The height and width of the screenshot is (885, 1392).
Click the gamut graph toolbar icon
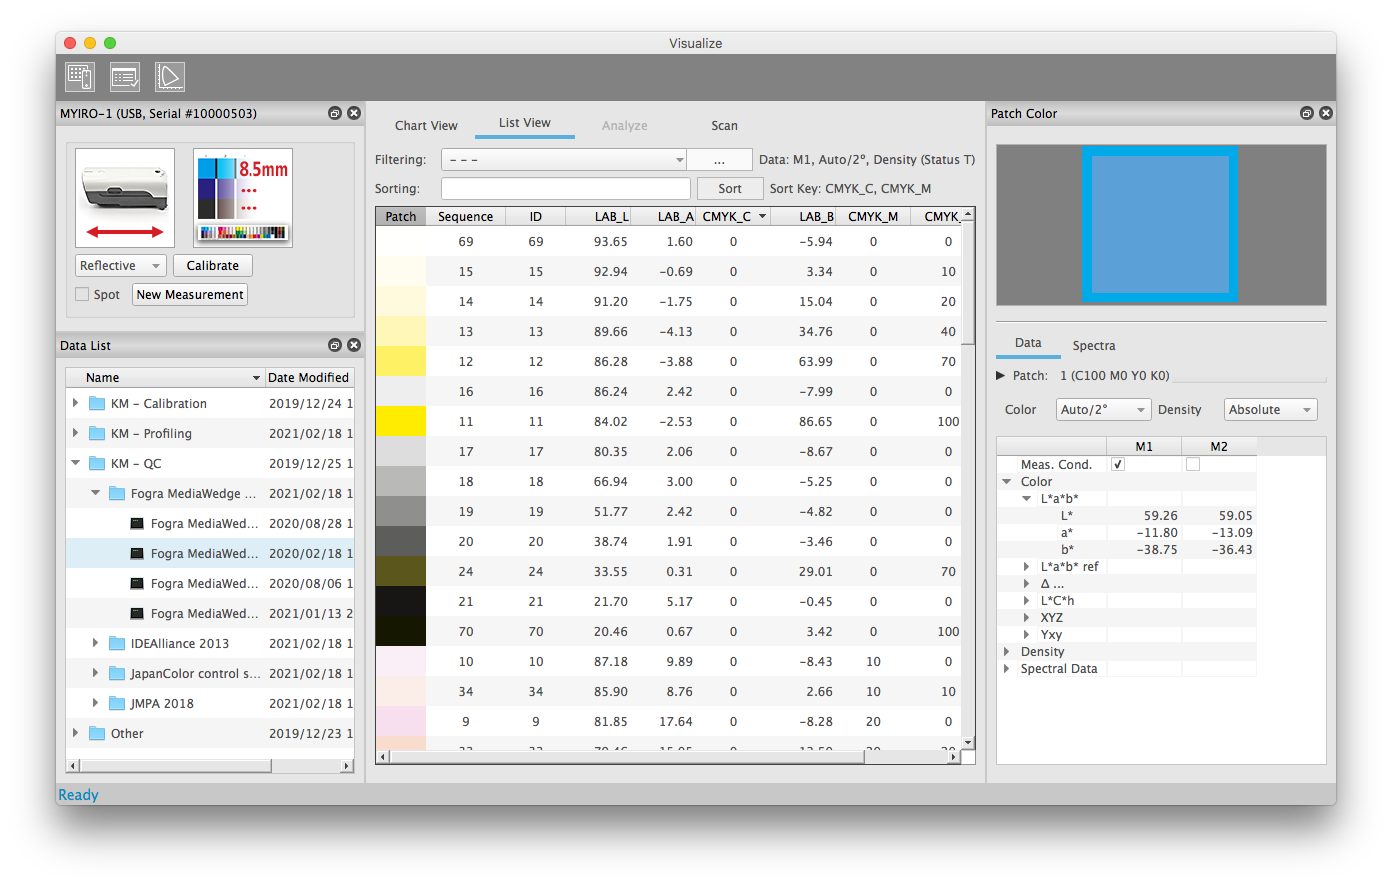pos(170,77)
